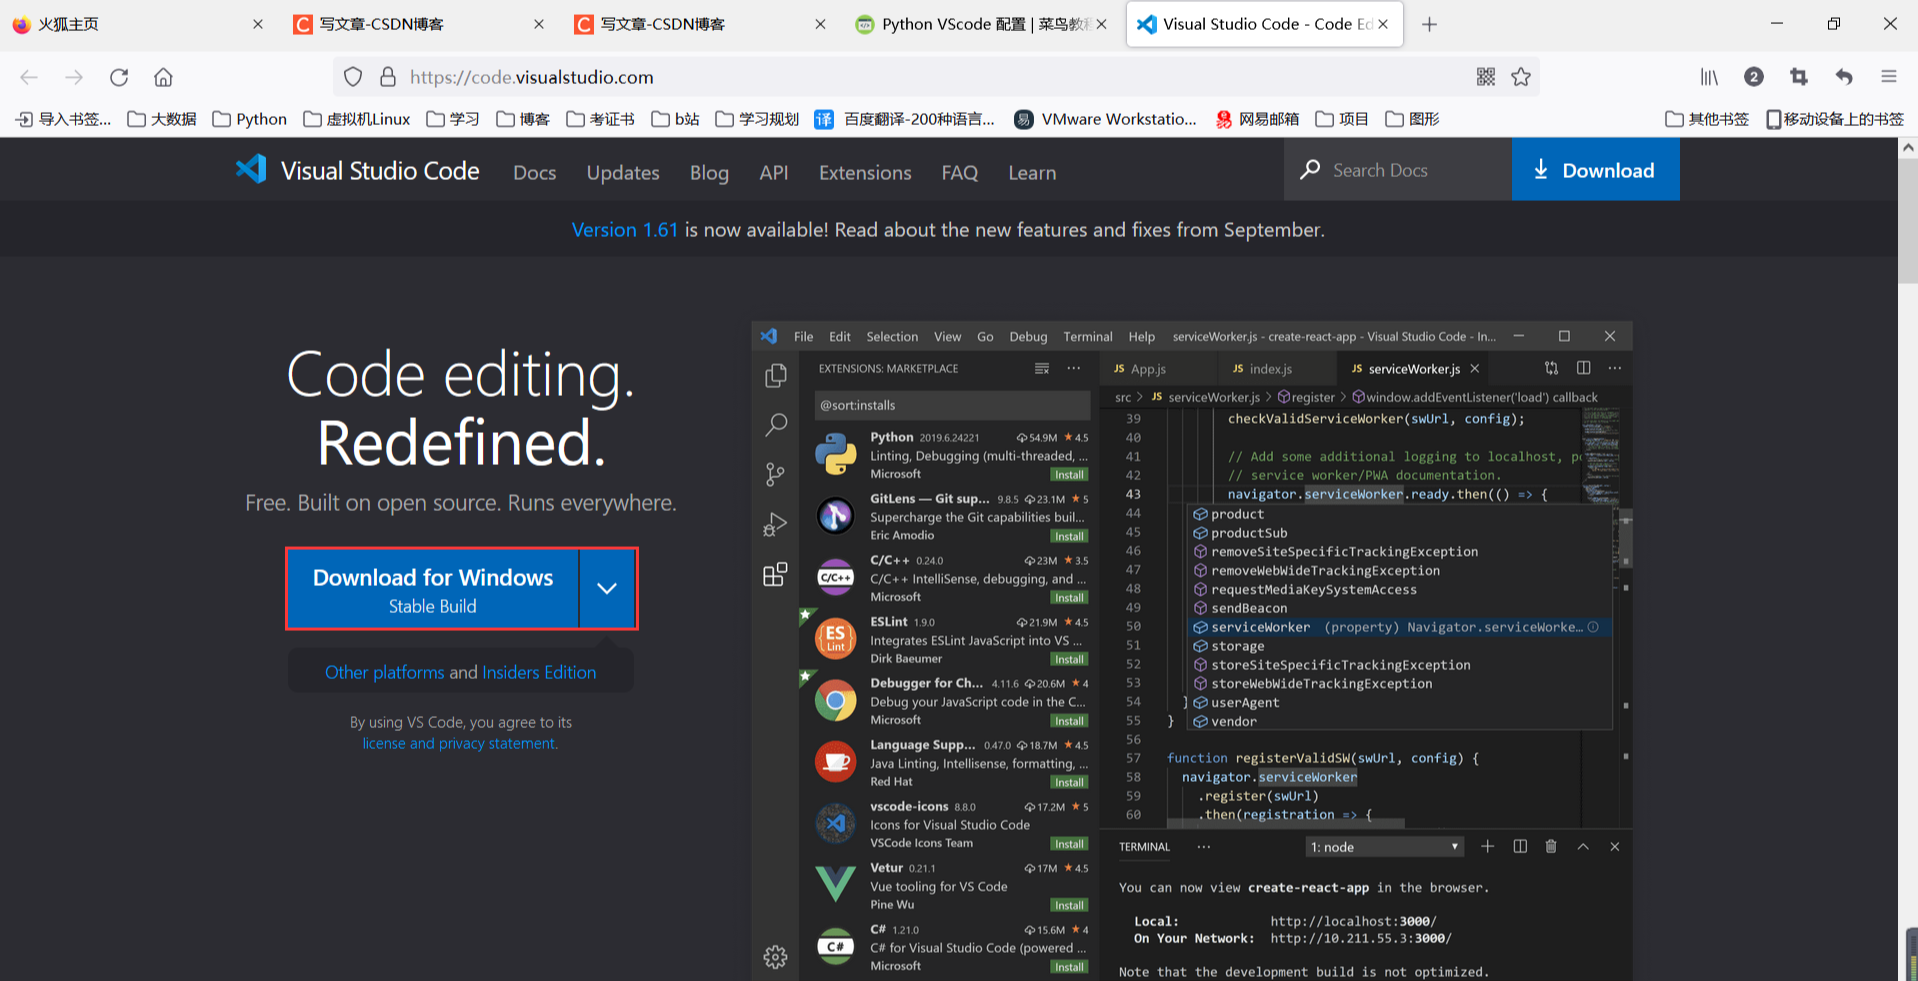
Task: Click the Explorer icon in the VS Code preview
Action: pos(776,375)
